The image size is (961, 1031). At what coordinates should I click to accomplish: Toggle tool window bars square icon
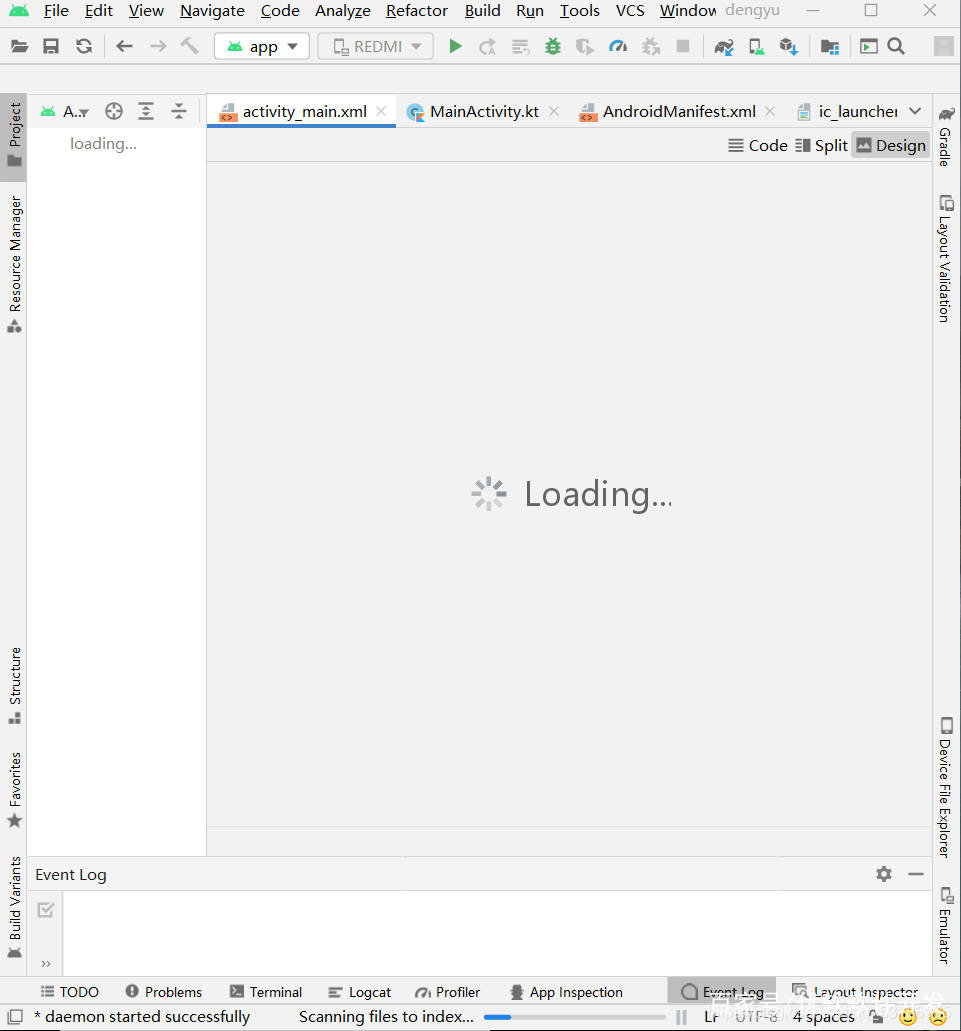15,1017
